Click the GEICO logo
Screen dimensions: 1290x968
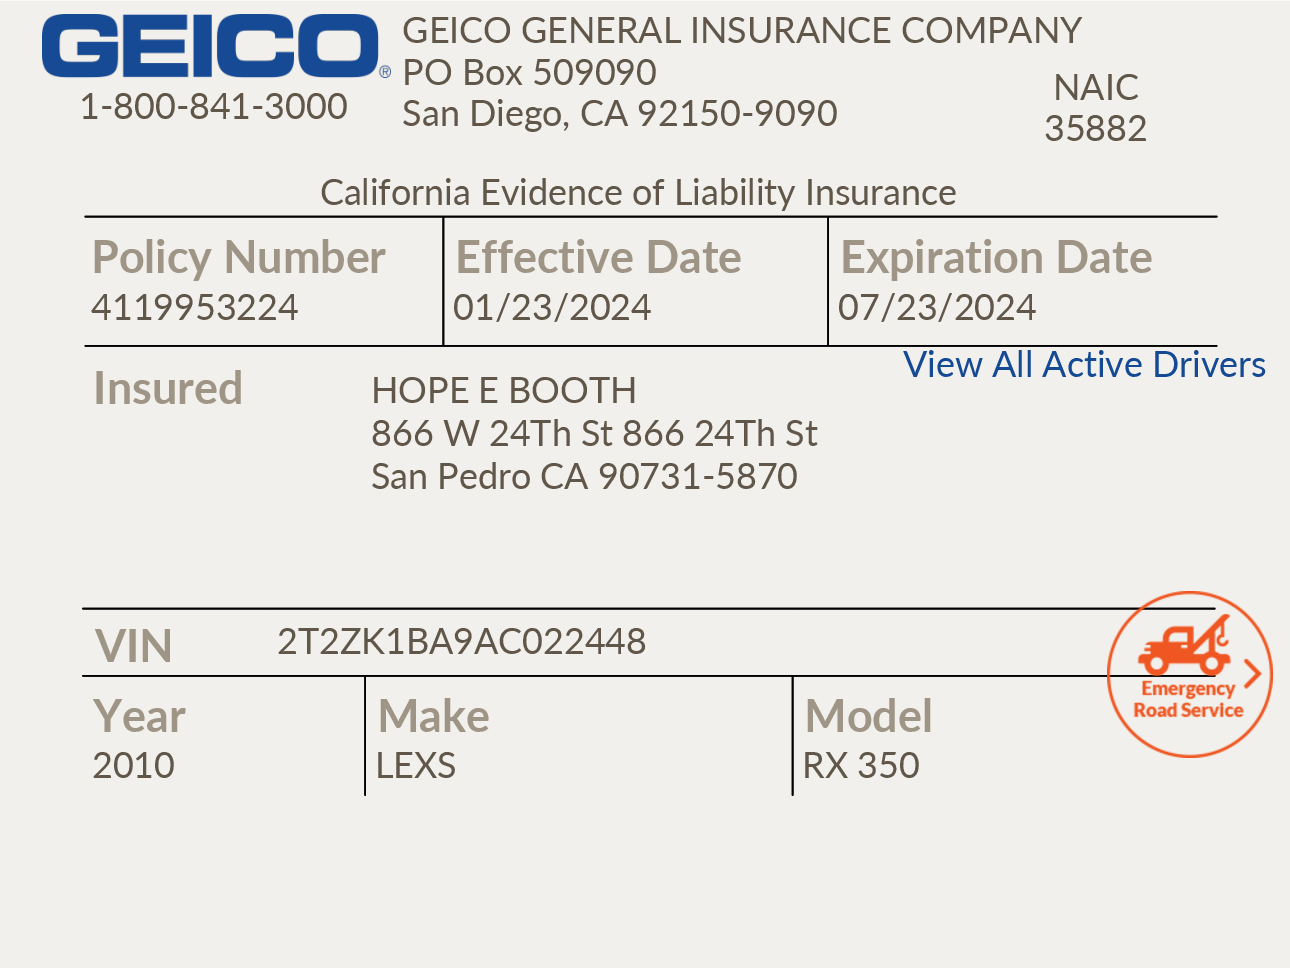[x=210, y=46]
